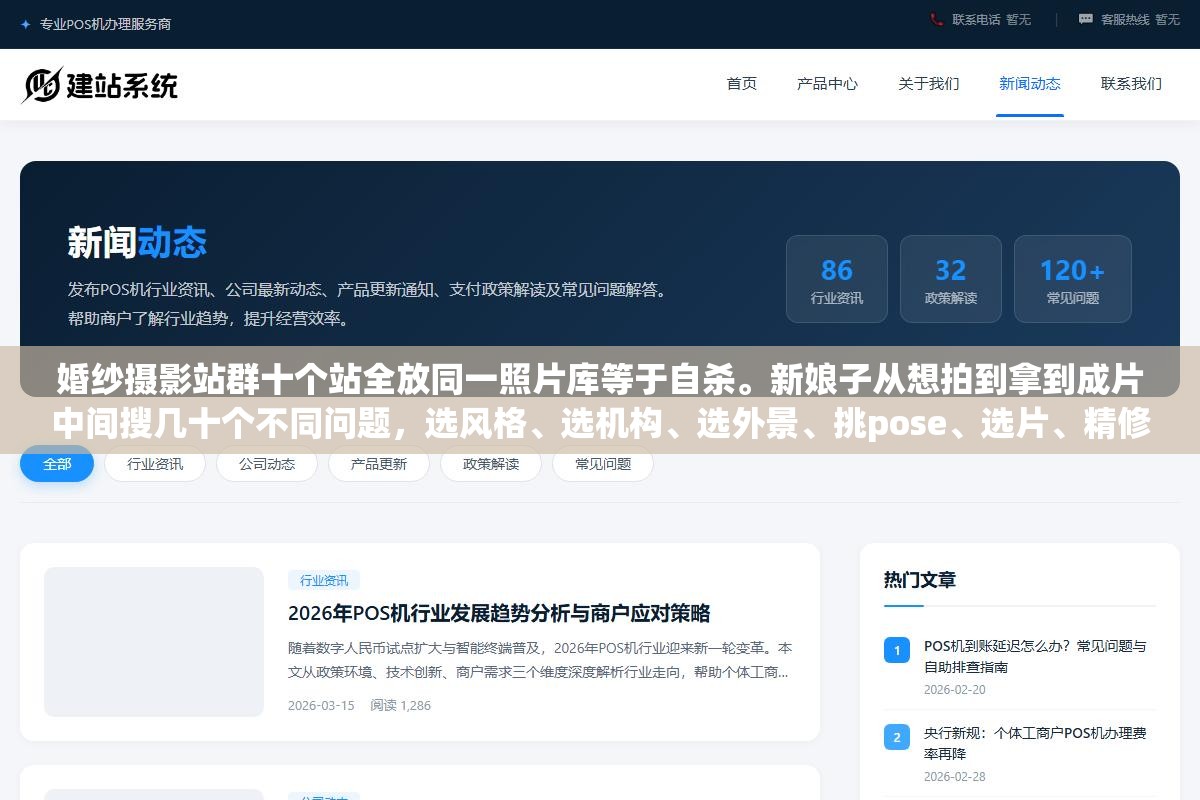The image size is (1200, 800).
Task: Open hot article 央行新规：个体工商户POS机办理费率再降
Action: pos(1035,743)
